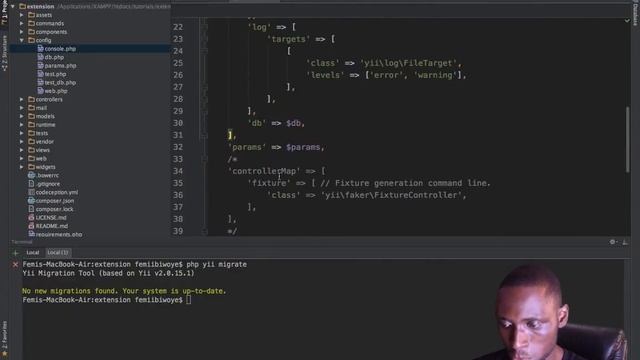Screen dimensions: 640x360
Task: Collapse the config folder arrow
Action: (x=22, y=40)
